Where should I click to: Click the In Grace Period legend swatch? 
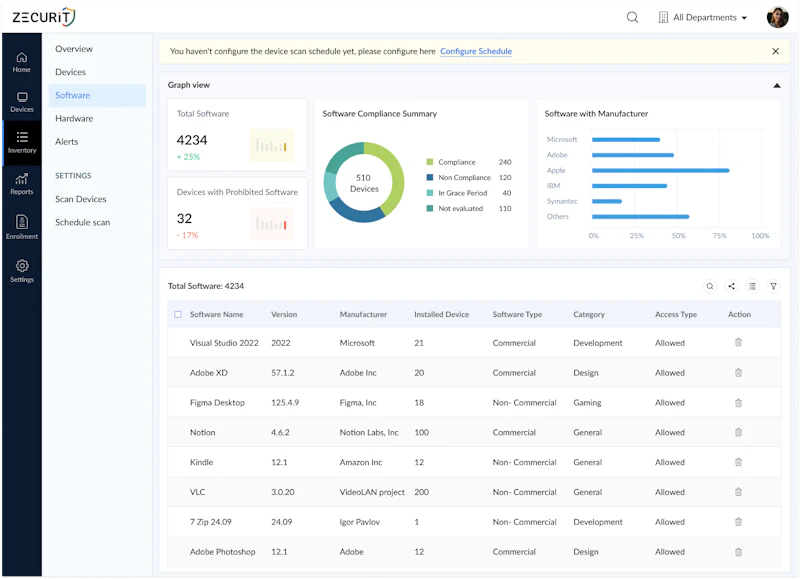[x=430, y=193]
